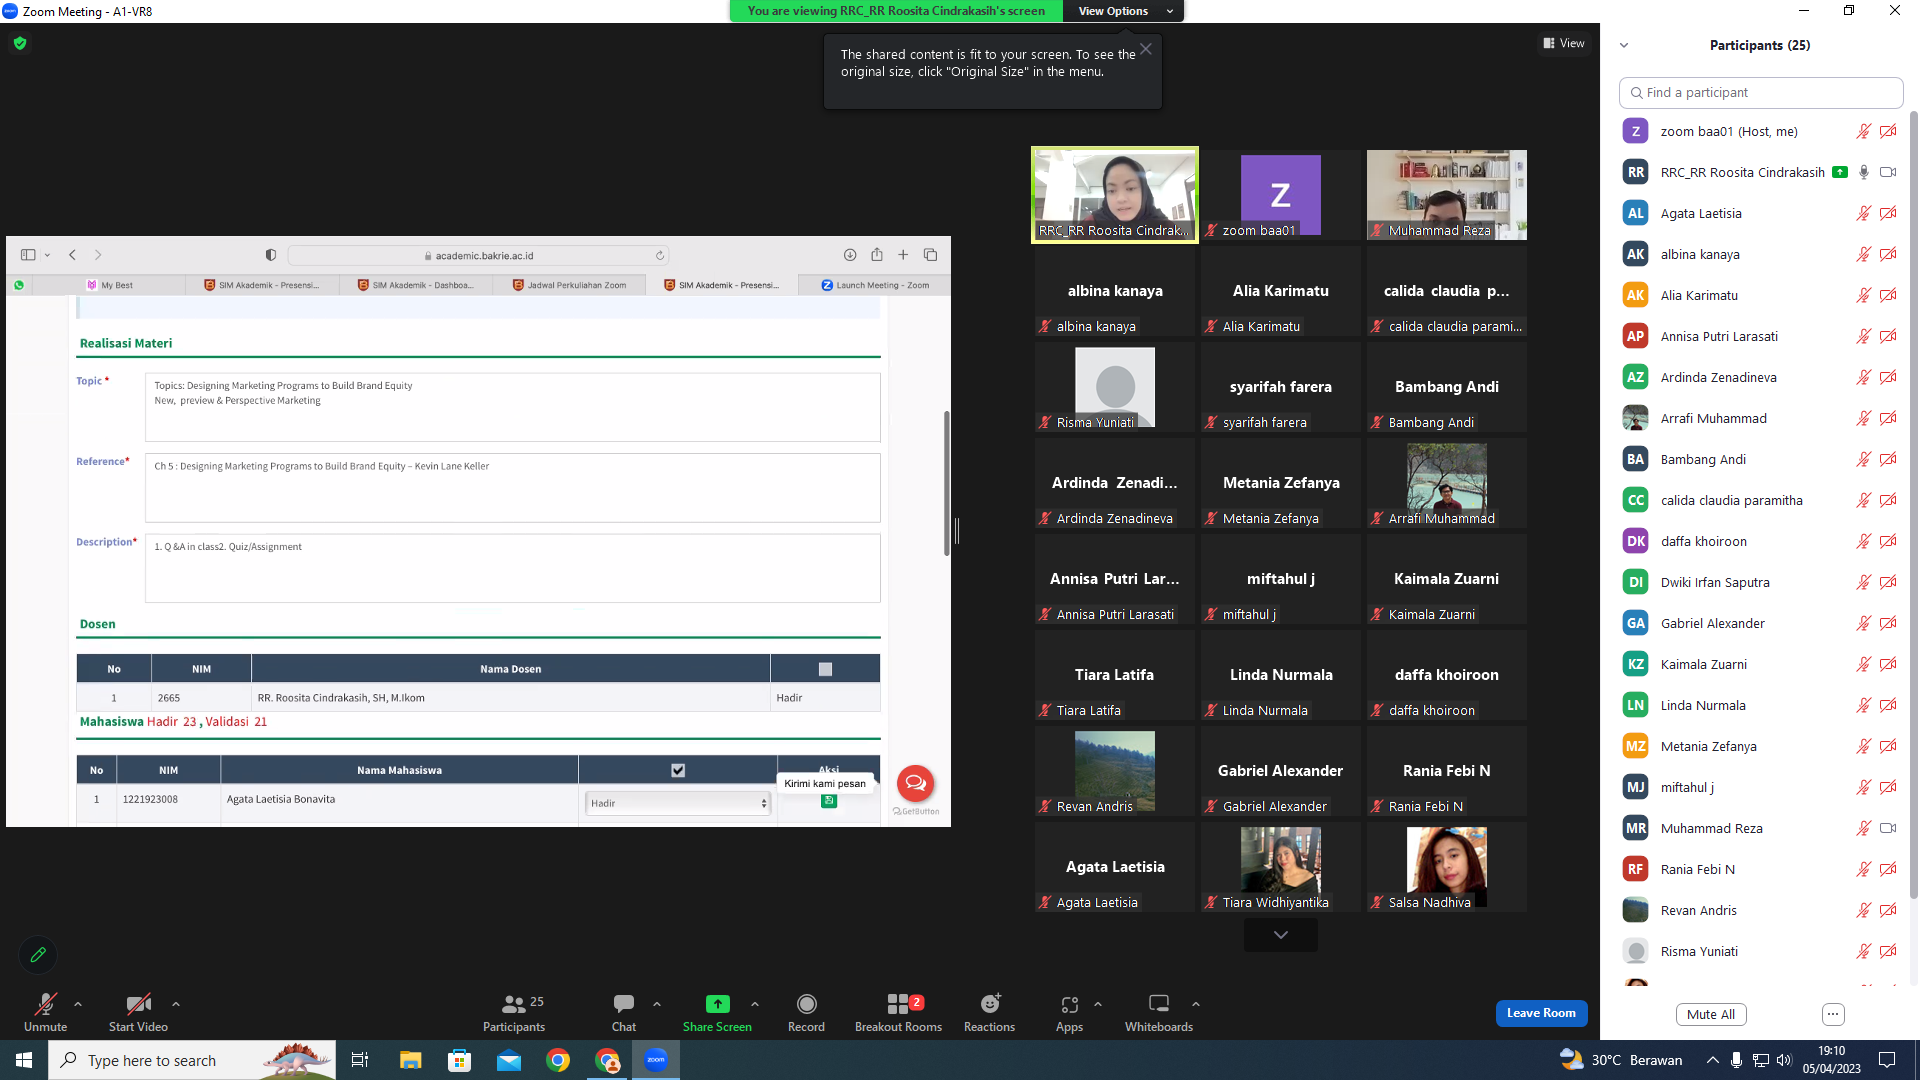This screenshot has width=1920, height=1080.
Task: Click the Start Video camera icon
Action: coord(138,1004)
